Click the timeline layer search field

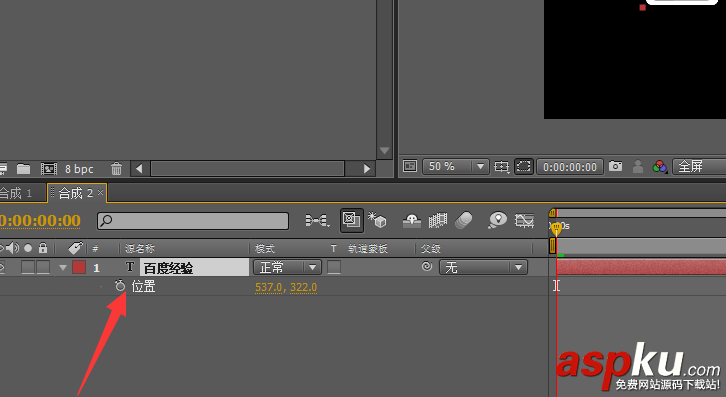[x=193, y=221]
